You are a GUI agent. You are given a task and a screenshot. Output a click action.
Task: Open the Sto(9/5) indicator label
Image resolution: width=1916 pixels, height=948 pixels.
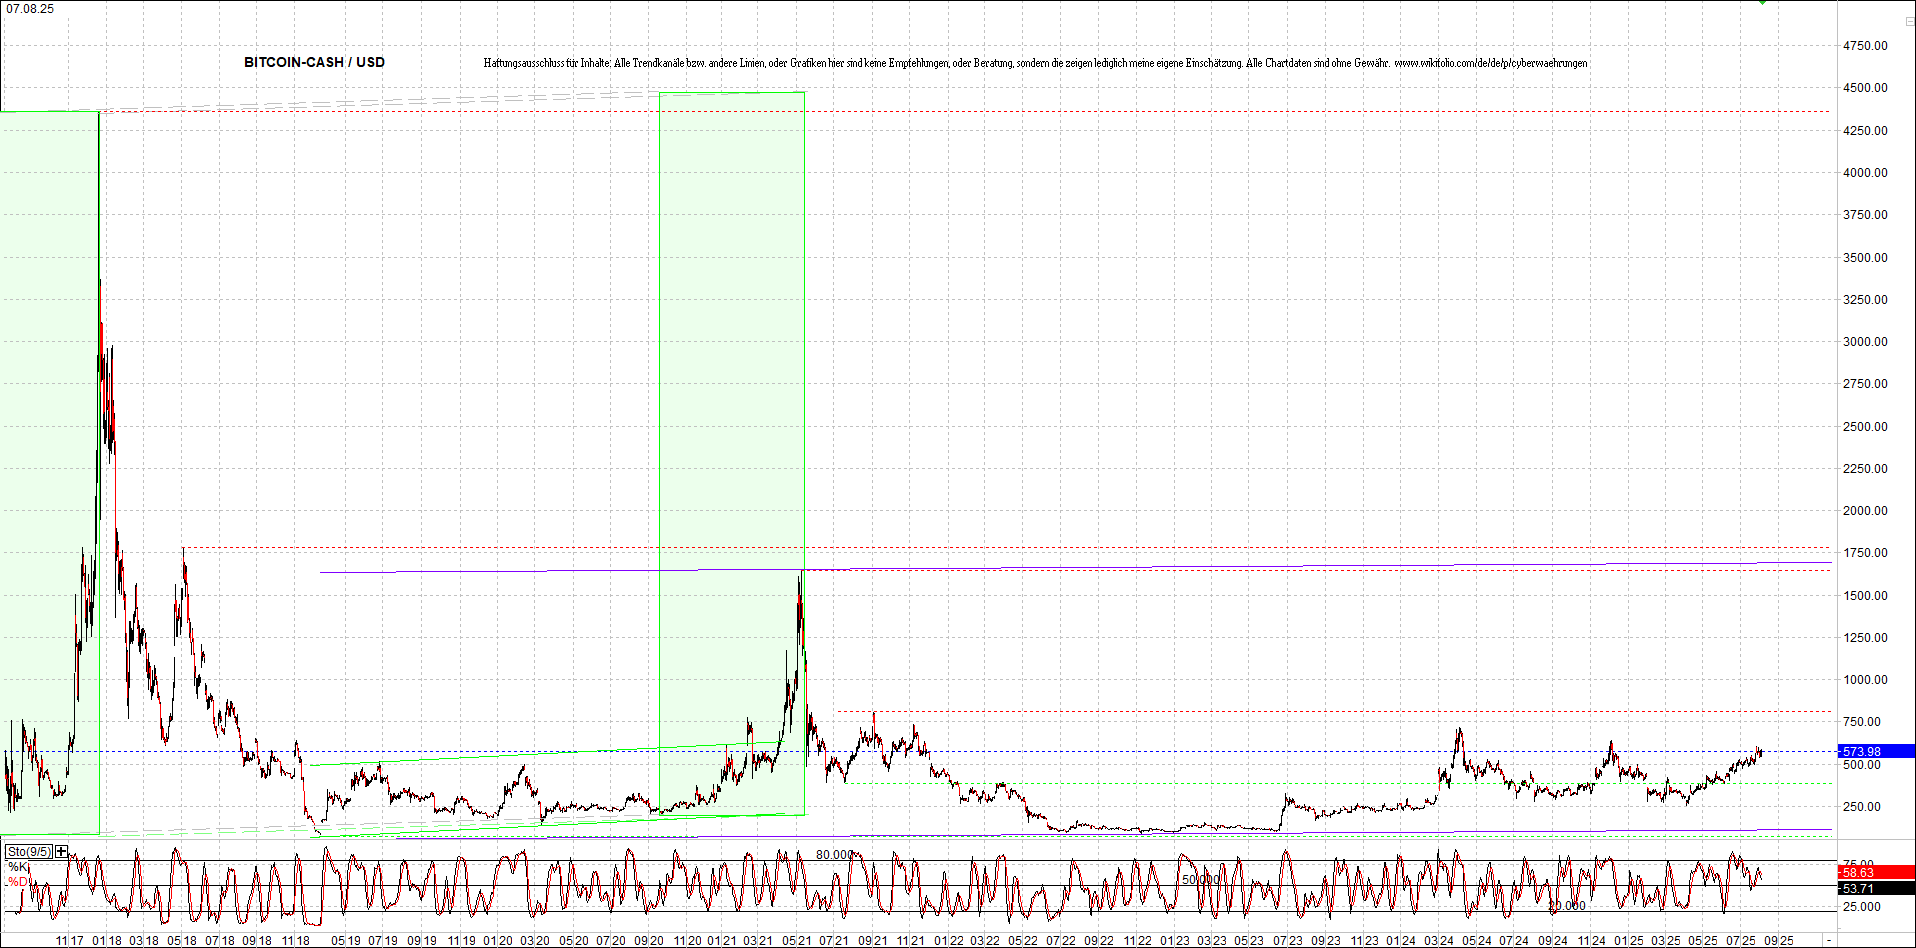29,851
